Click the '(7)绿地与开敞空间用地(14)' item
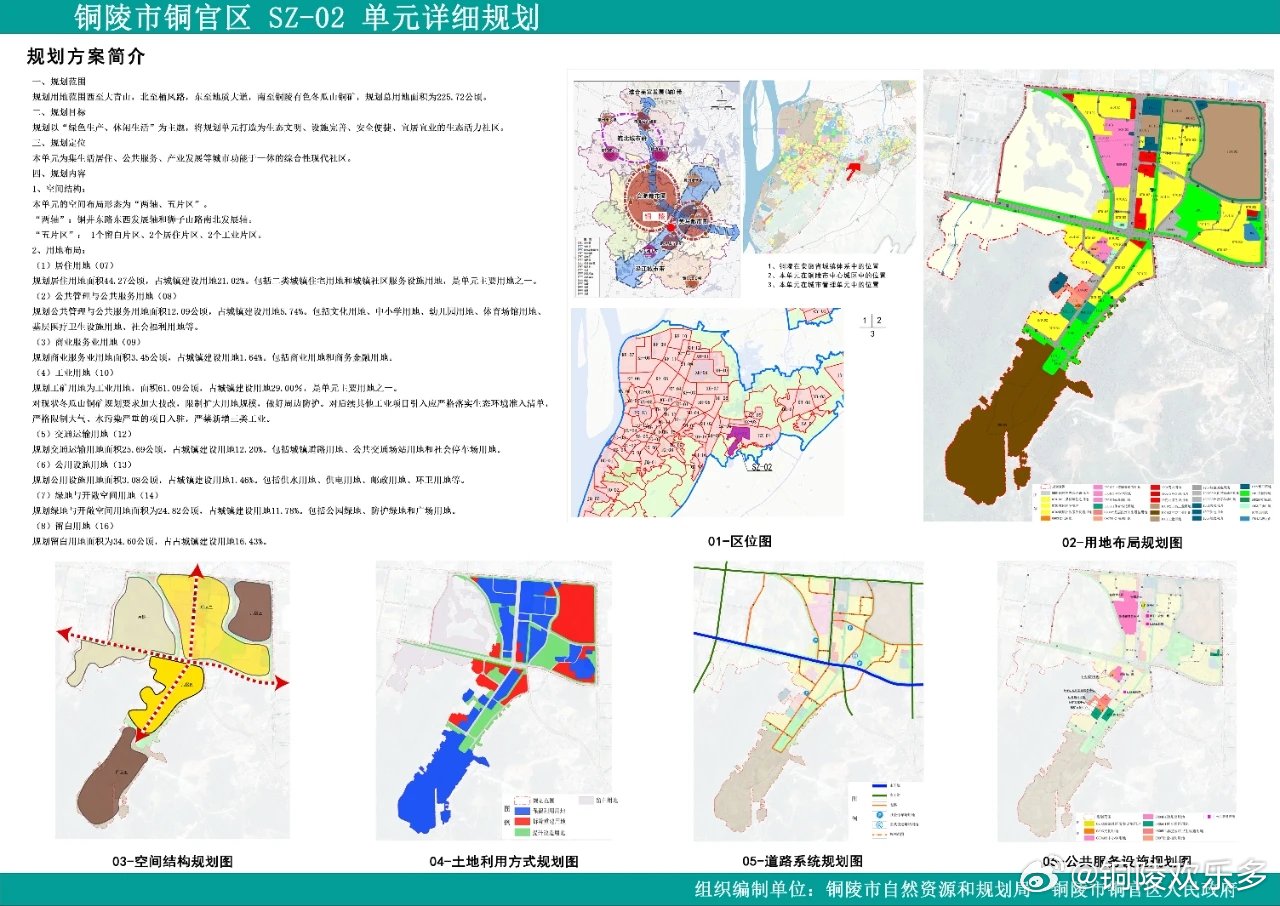The height and width of the screenshot is (906, 1280). pyautogui.click(x=97, y=496)
